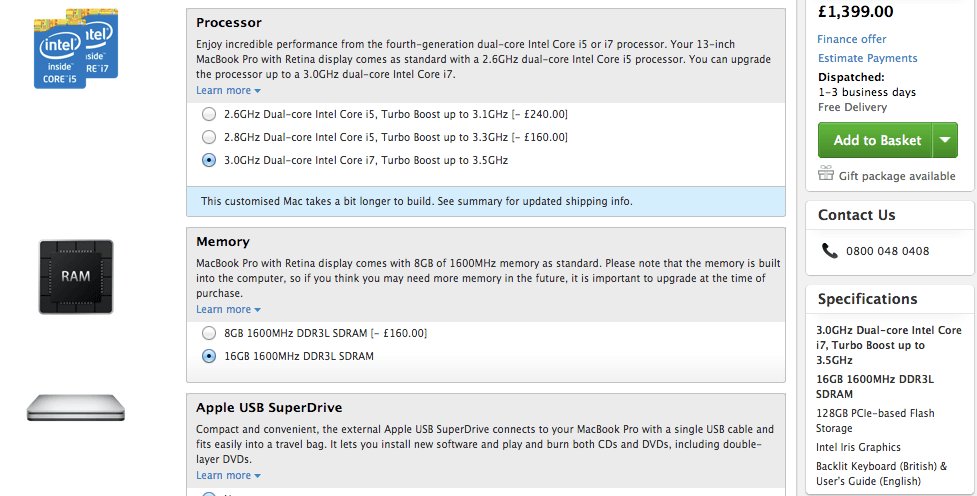Image resolution: width=977 pixels, height=496 pixels.
Task: Open the Add to Basket dropdown arrow
Action: (945, 140)
